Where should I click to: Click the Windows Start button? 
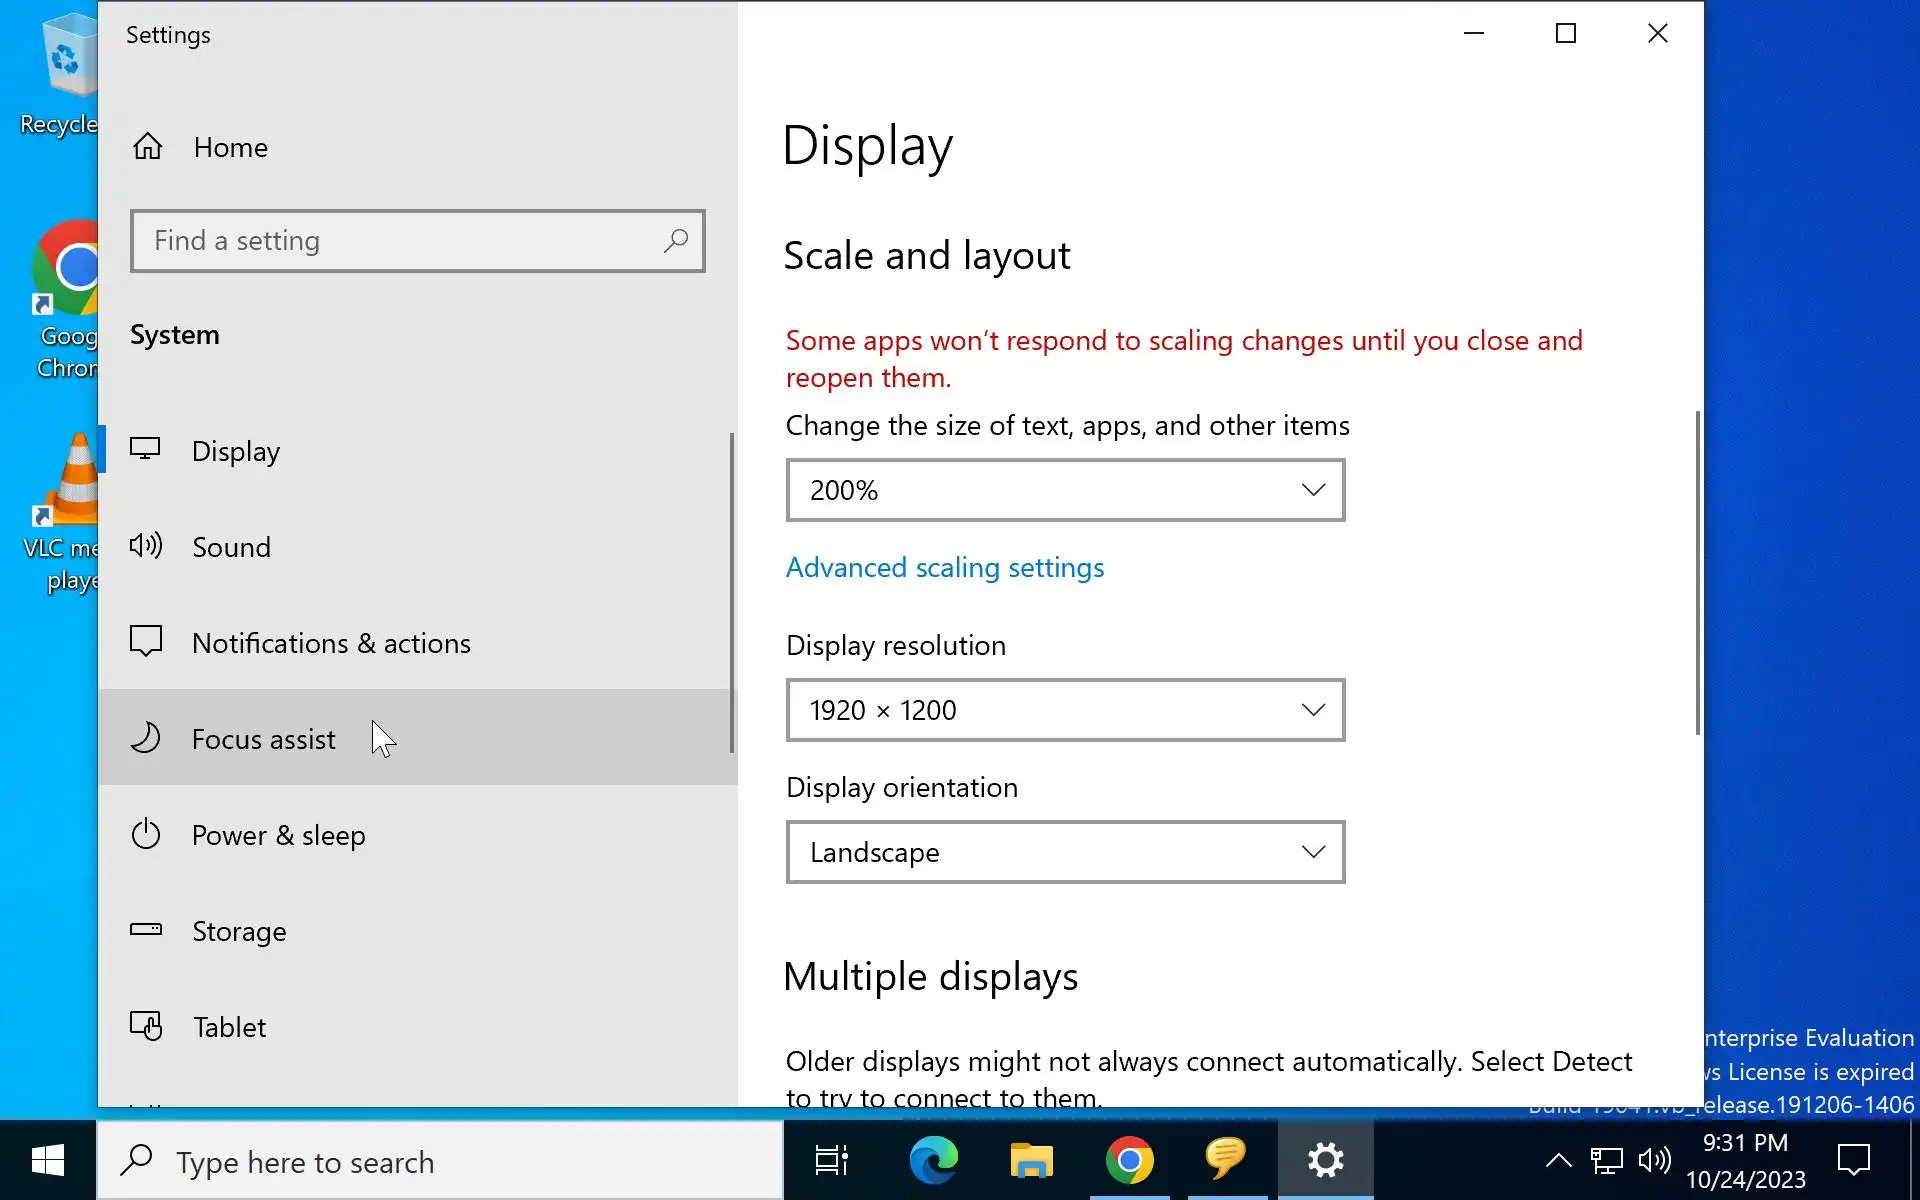[48, 1161]
